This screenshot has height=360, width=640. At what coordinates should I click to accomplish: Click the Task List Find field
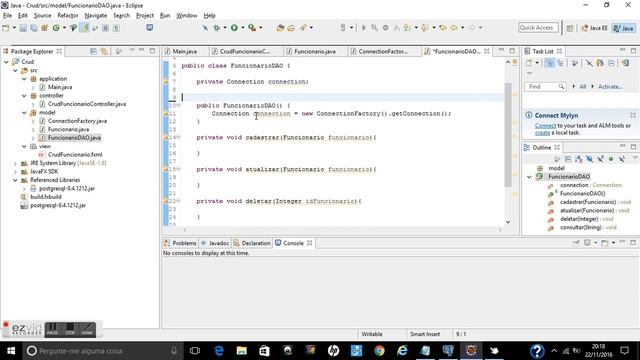coord(545,87)
